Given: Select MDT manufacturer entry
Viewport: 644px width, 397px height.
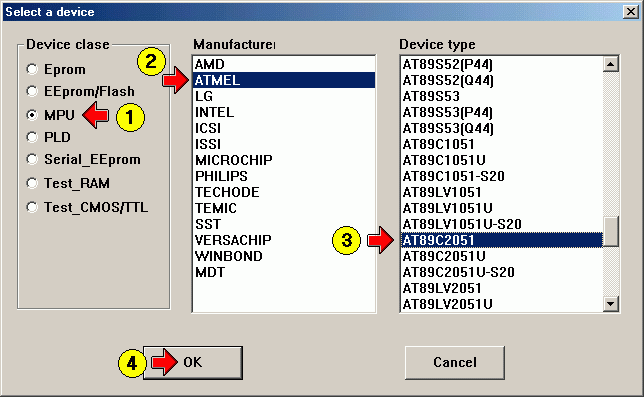Looking at the screenshot, I should click(283, 272).
